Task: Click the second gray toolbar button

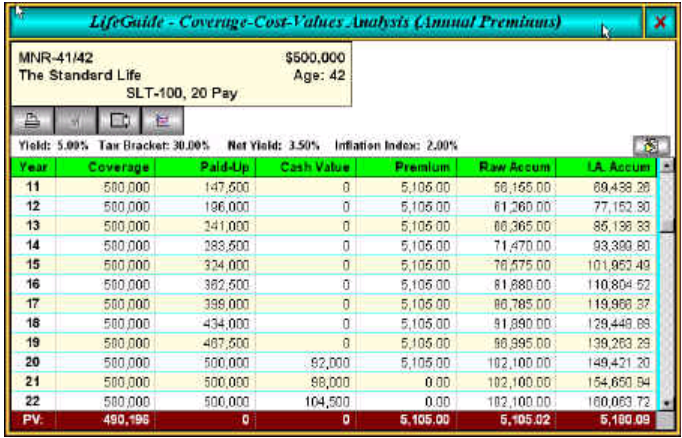Action: tap(76, 120)
